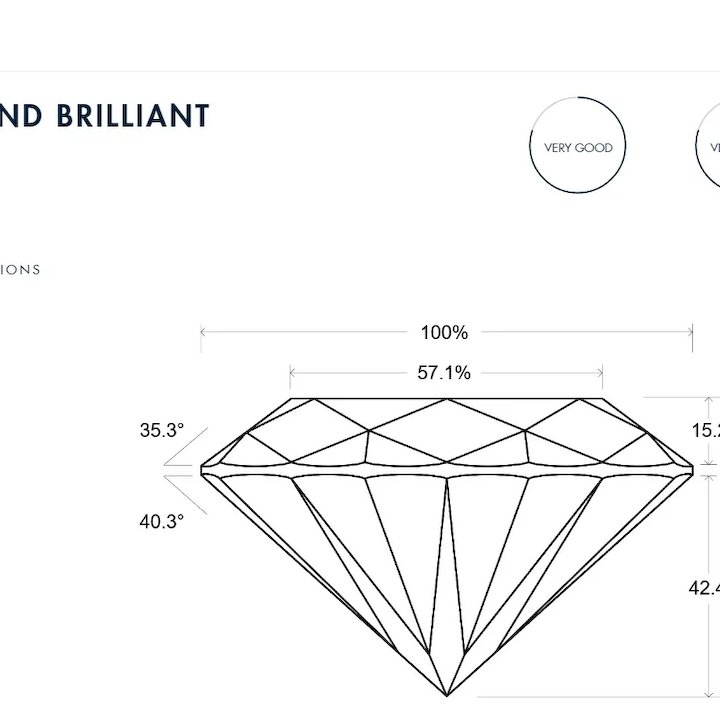Click the diamond's culet point at bottom
Viewport: 720px width, 720px height.
coord(447,695)
